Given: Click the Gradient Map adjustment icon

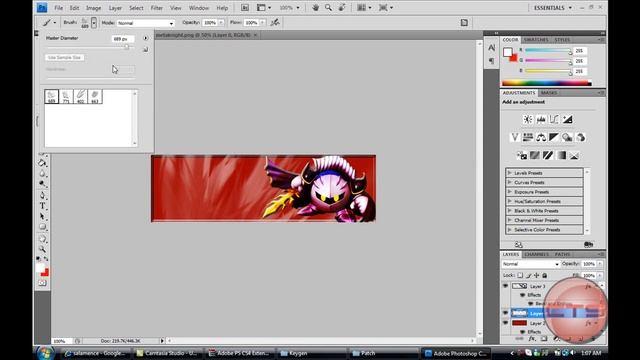Looking at the screenshot, I should click(x=561, y=156).
